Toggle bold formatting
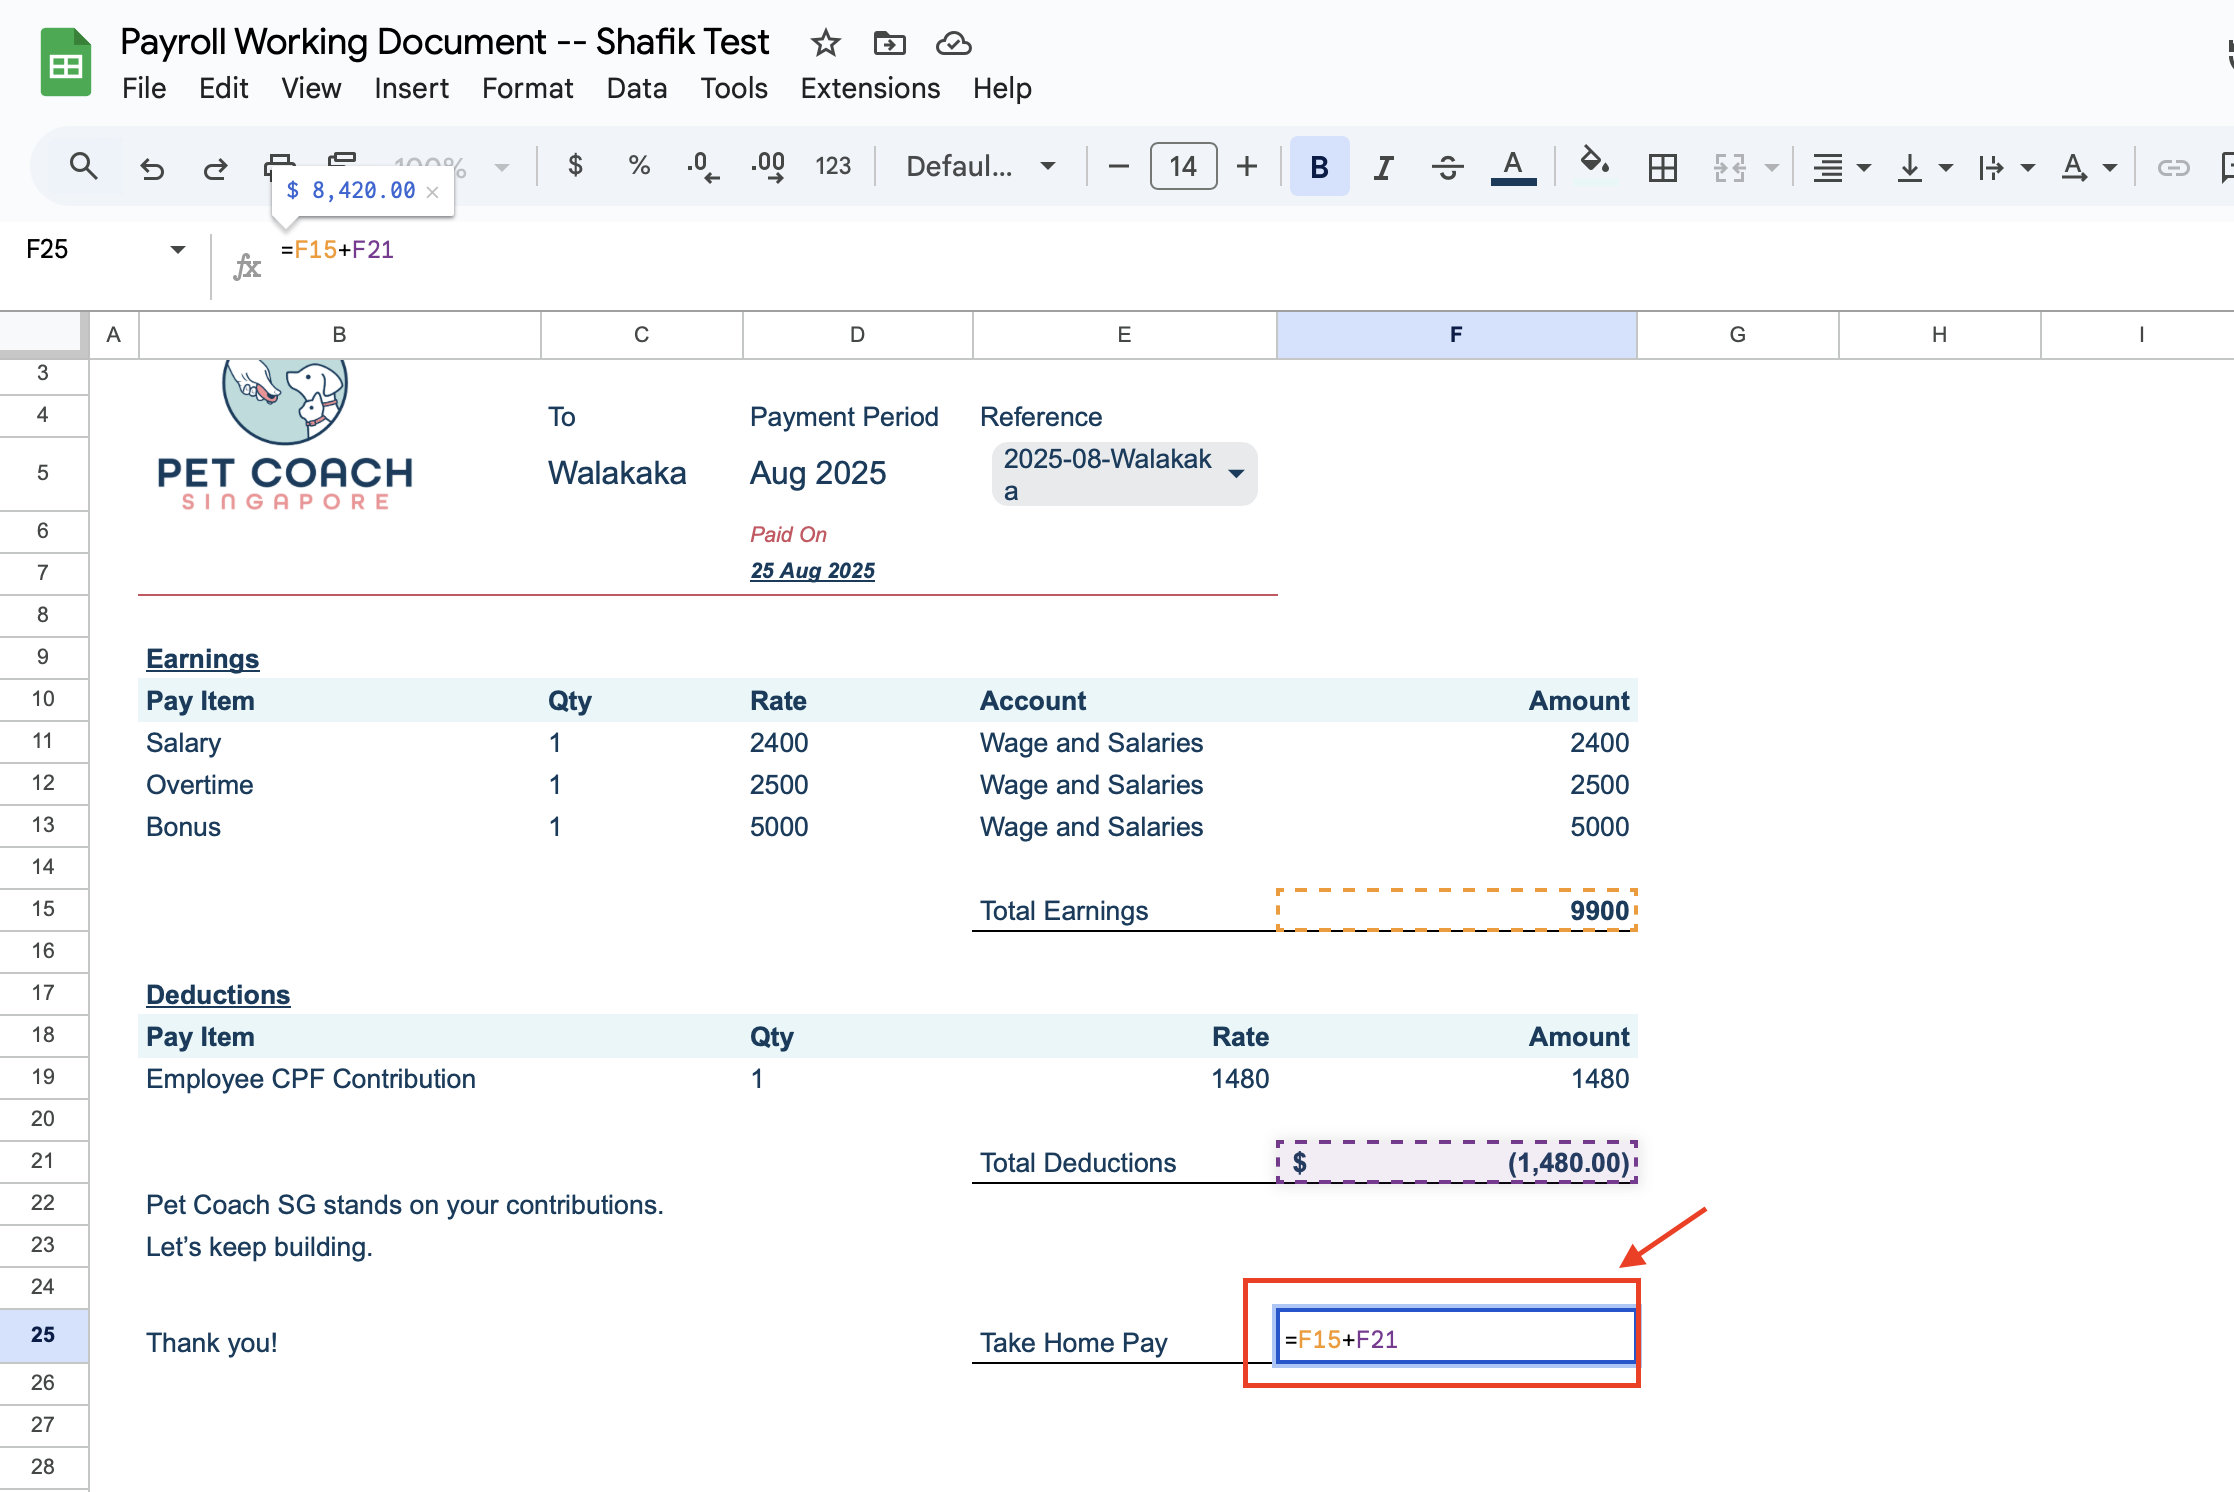 (x=1319, y=166)
